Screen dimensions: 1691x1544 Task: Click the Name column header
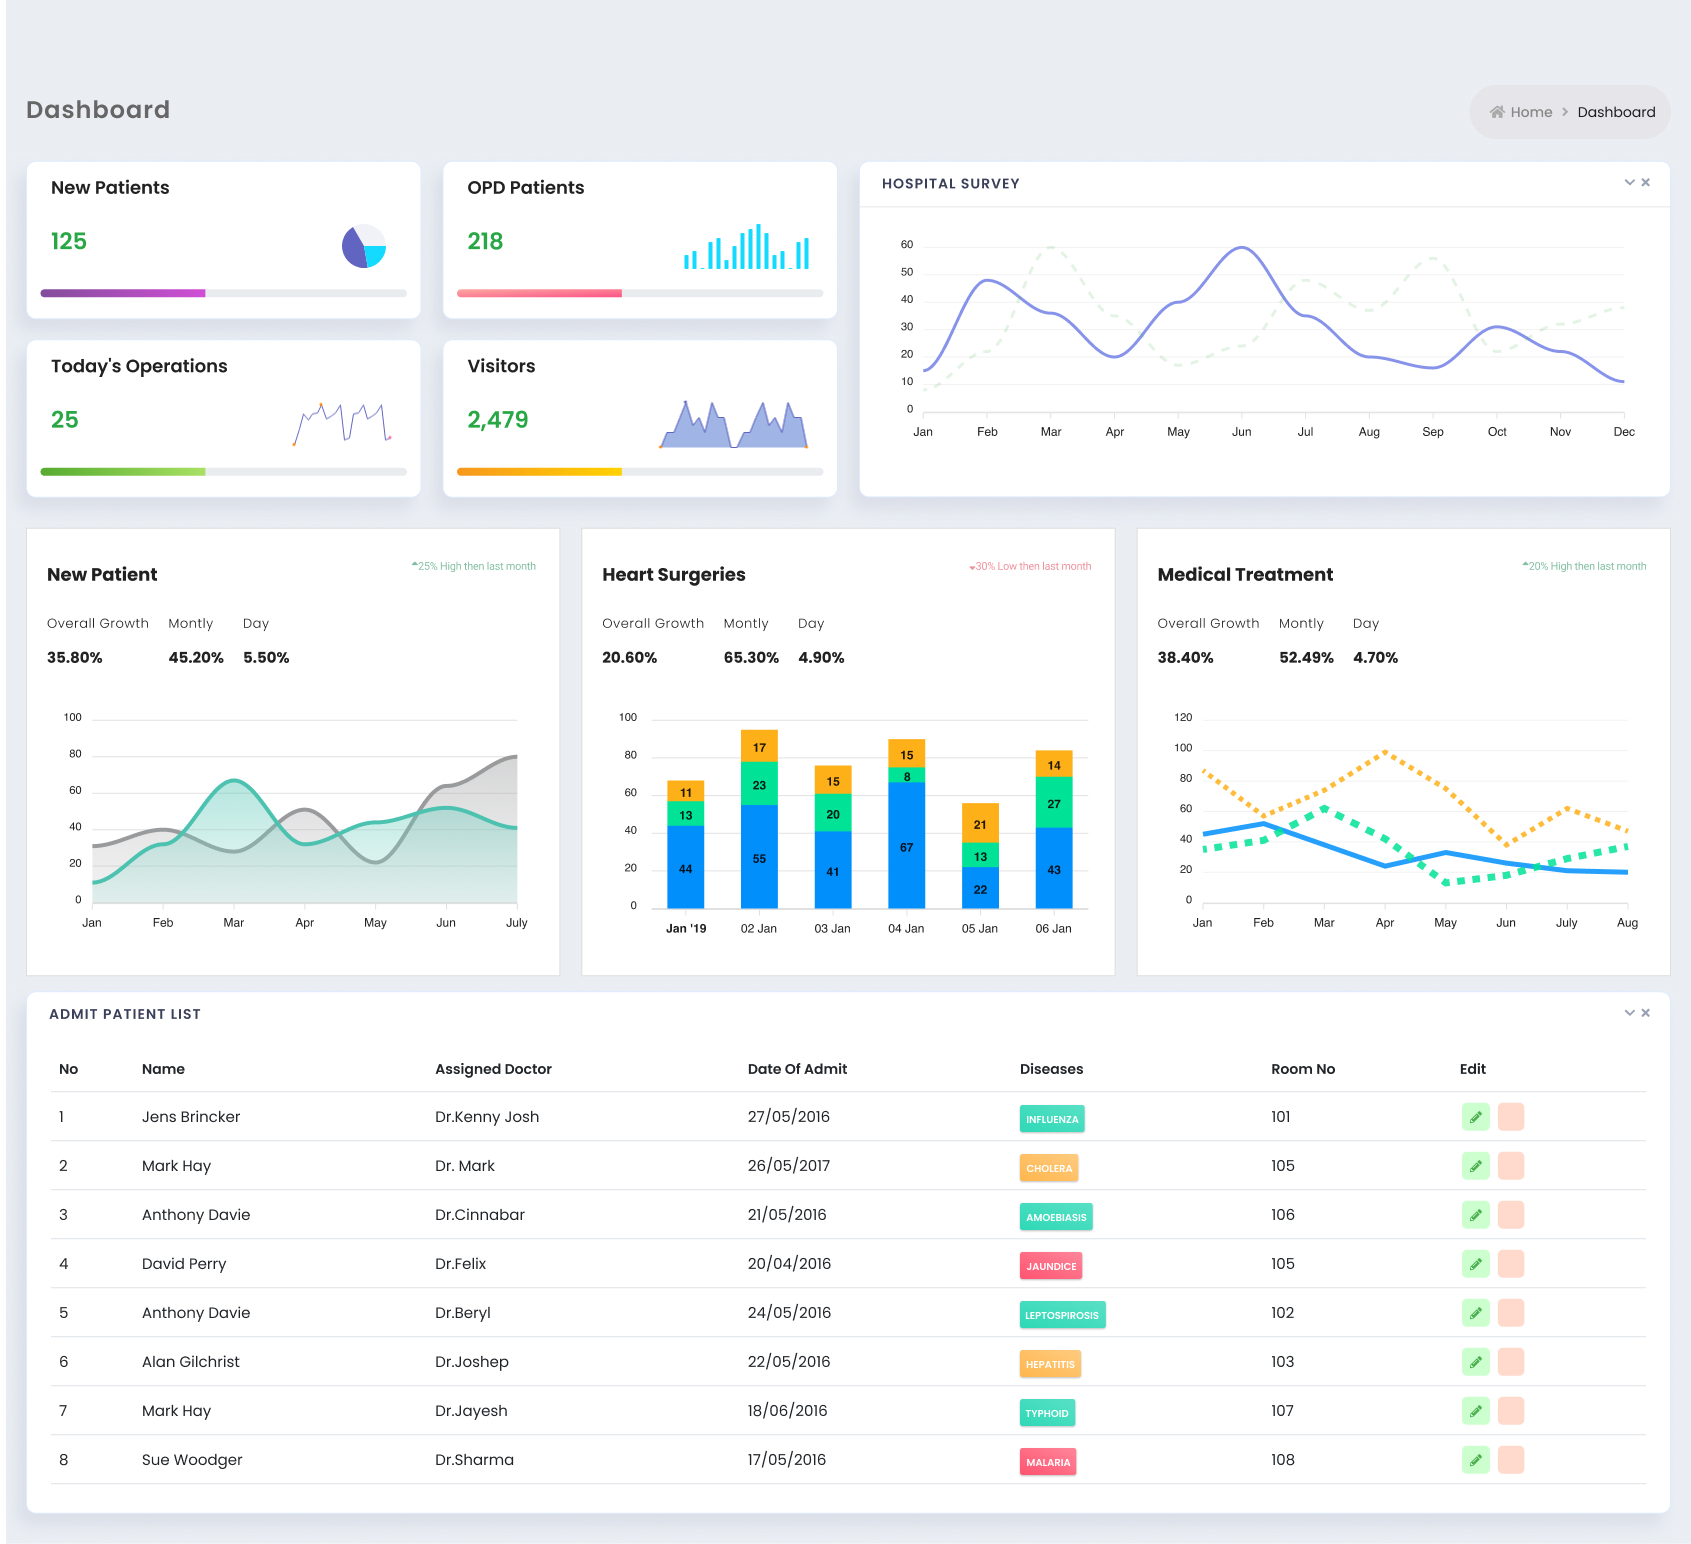pyautogui.click(x=163, y=1069)
